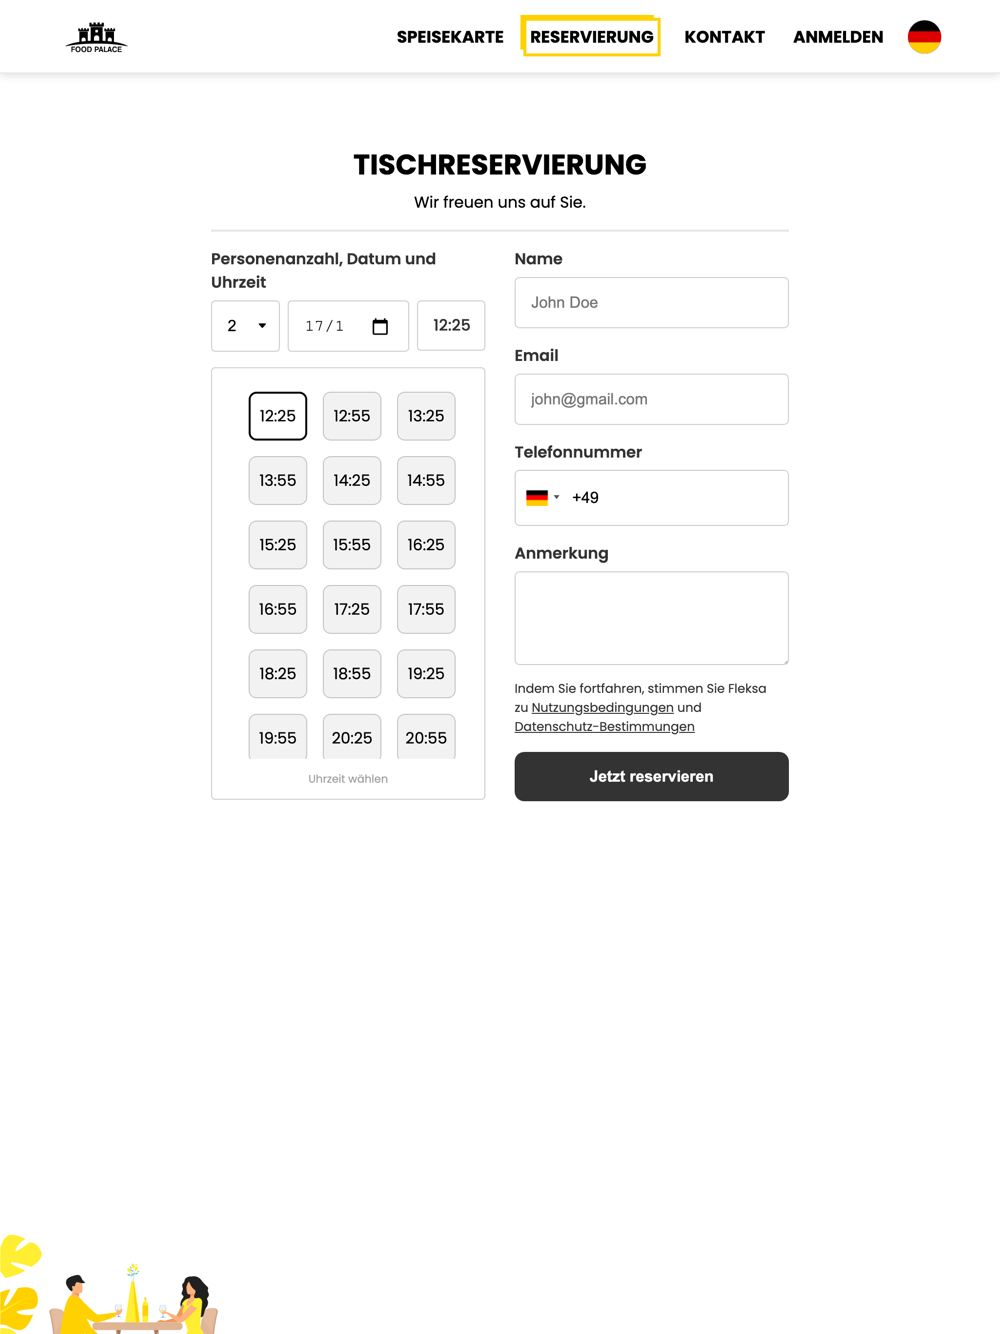Go to the Kontakt page
Image resolution: width=1000 pixels, height=1334 pixels.
coord(724,37)
